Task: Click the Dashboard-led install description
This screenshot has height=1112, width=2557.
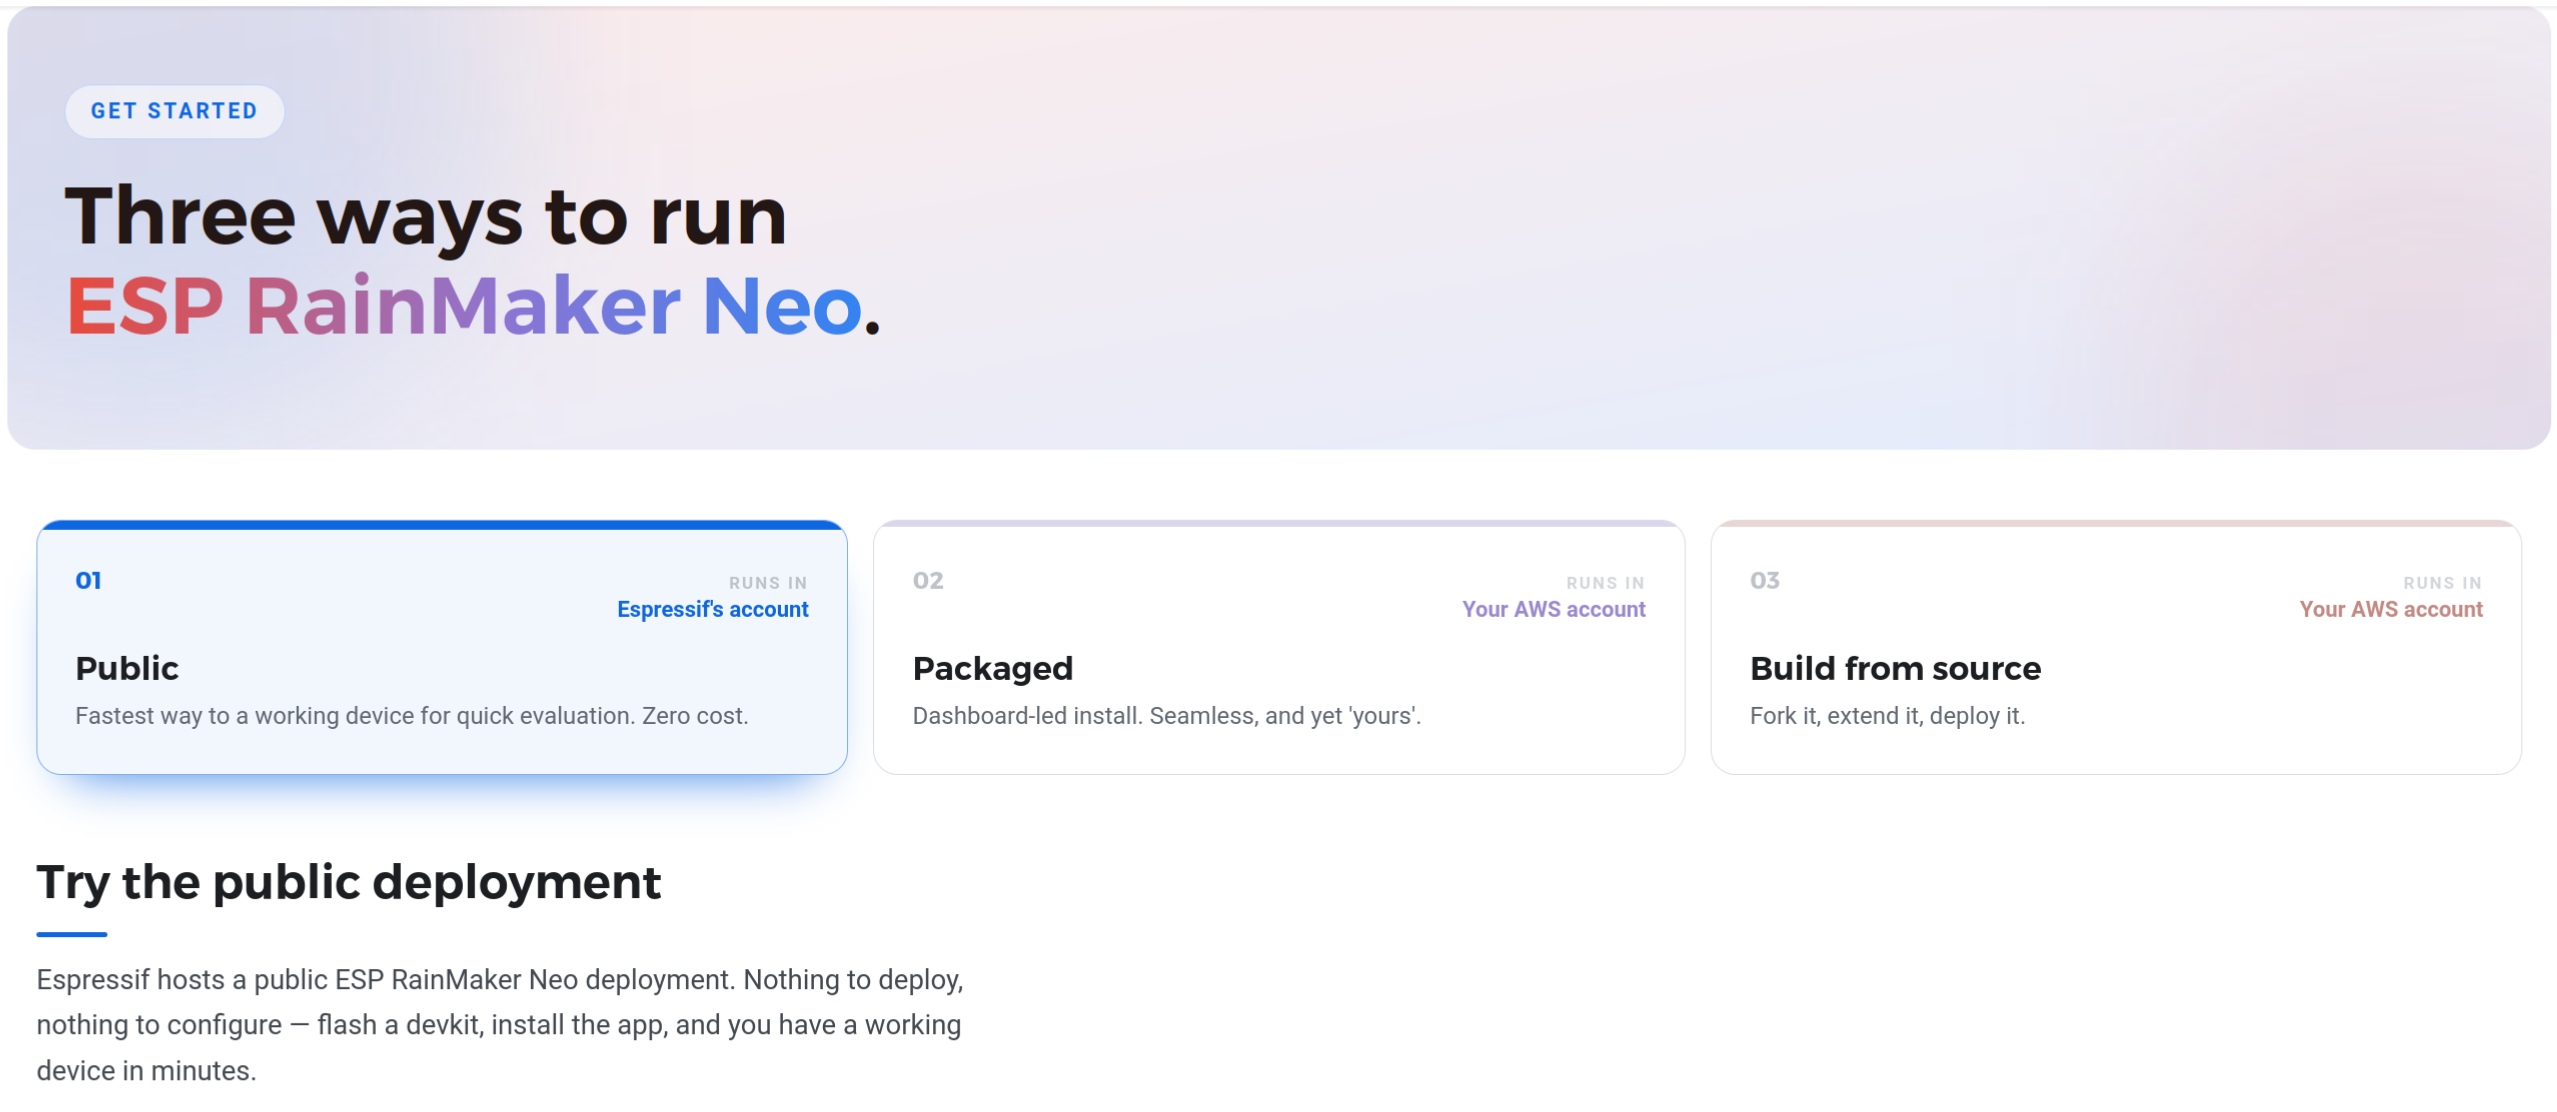Action: 1166,716
